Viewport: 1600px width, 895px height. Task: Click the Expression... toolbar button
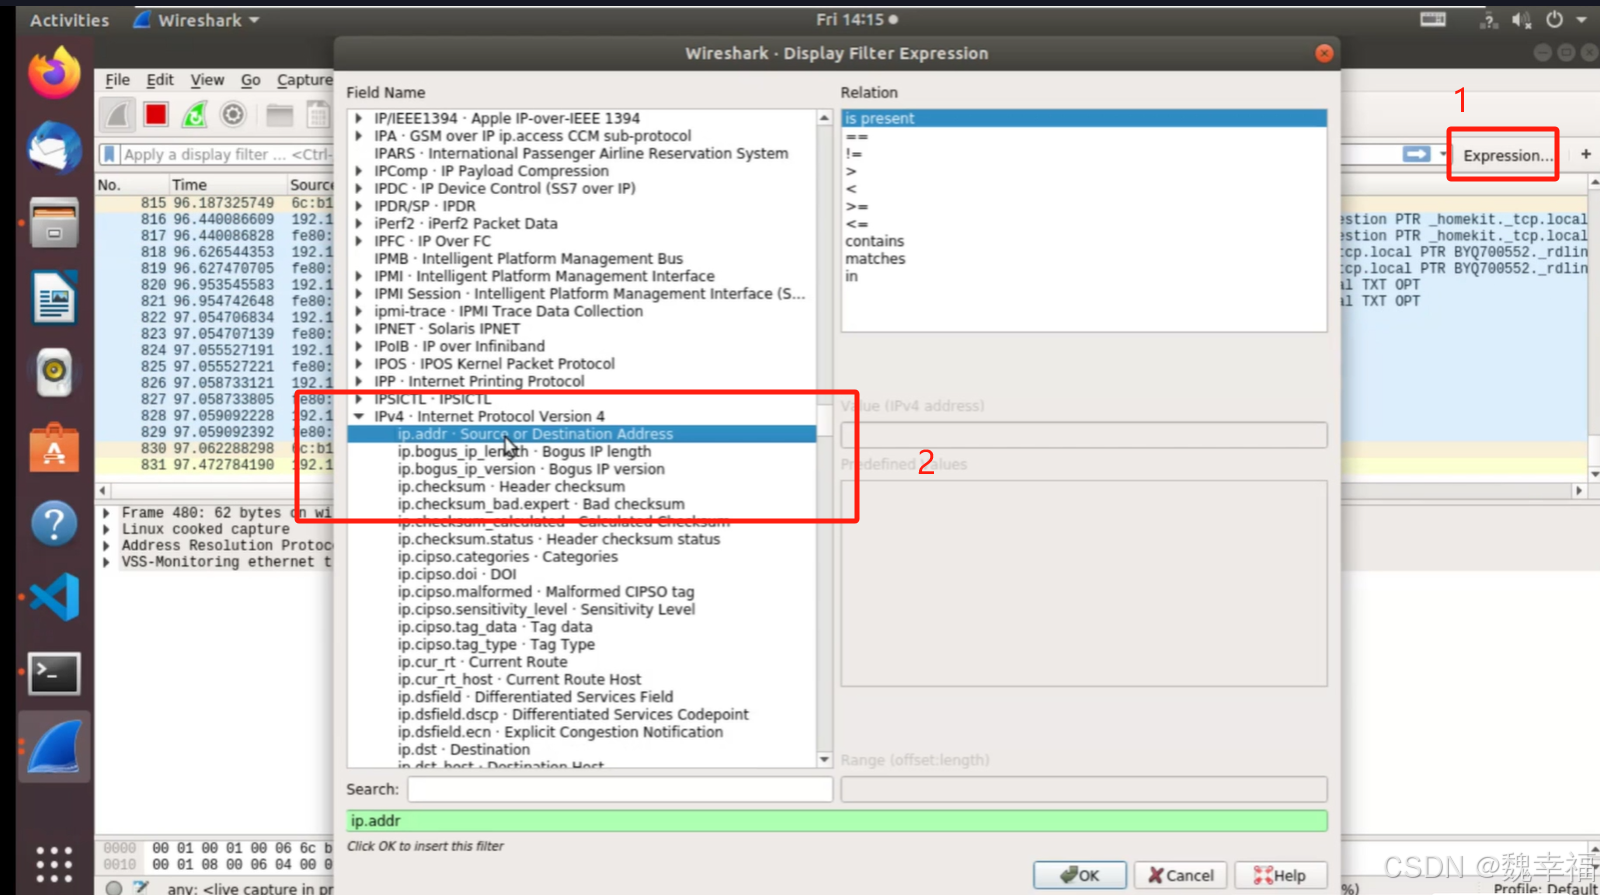pos(1507,155)
